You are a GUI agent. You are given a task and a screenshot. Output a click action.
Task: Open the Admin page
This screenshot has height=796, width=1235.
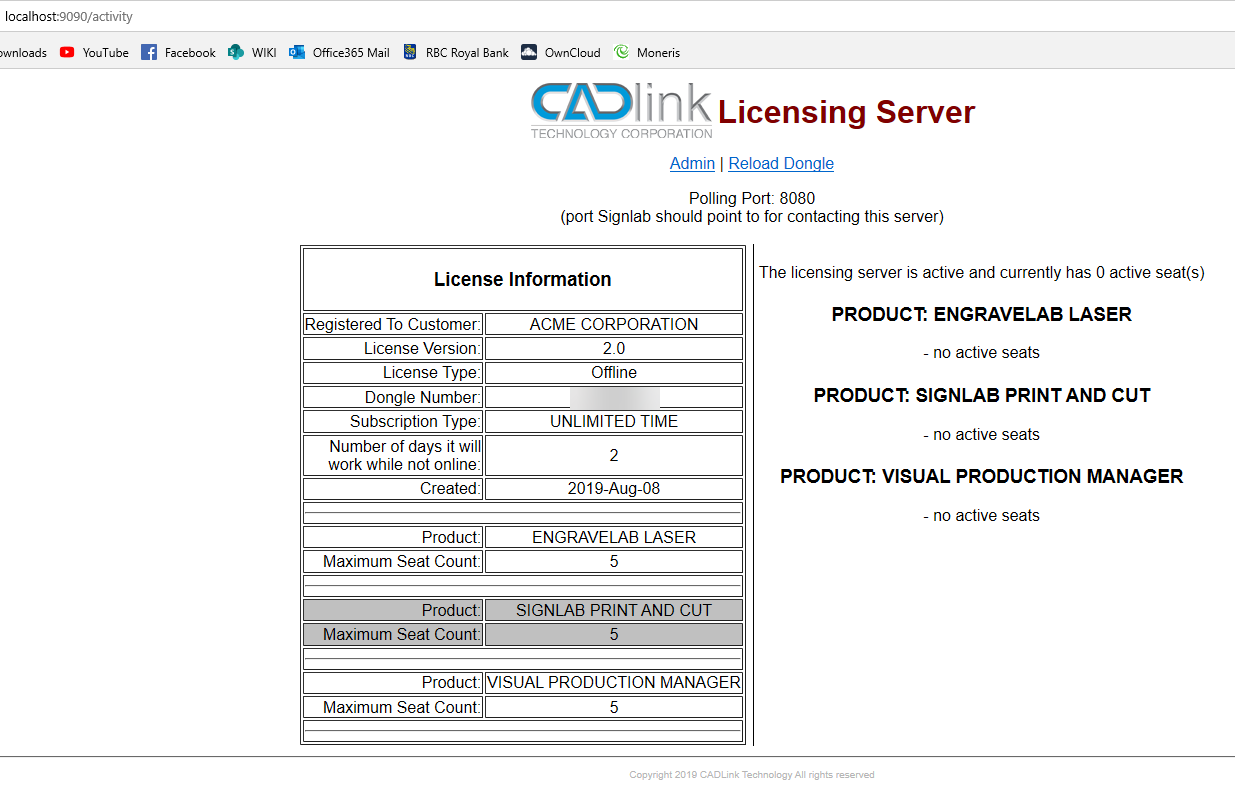(692, 163)
